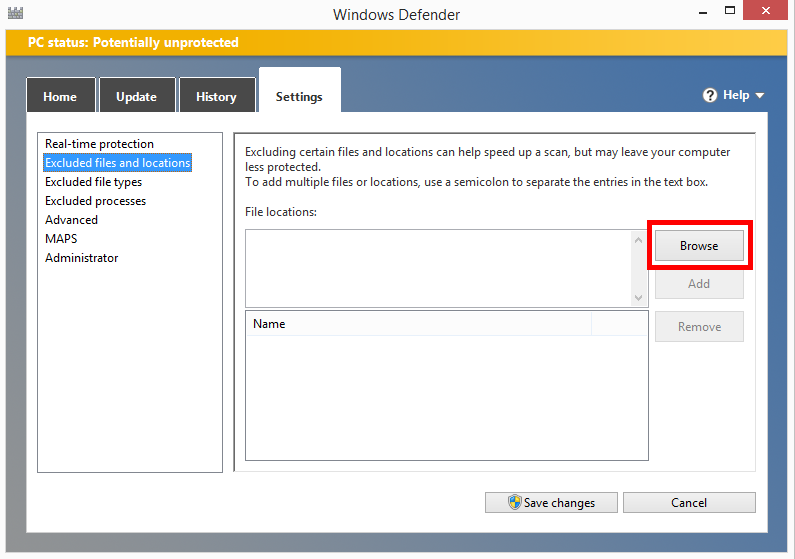Click the Add button
Image resolution: width=795 pixels, height=559 pixels.
699,284
